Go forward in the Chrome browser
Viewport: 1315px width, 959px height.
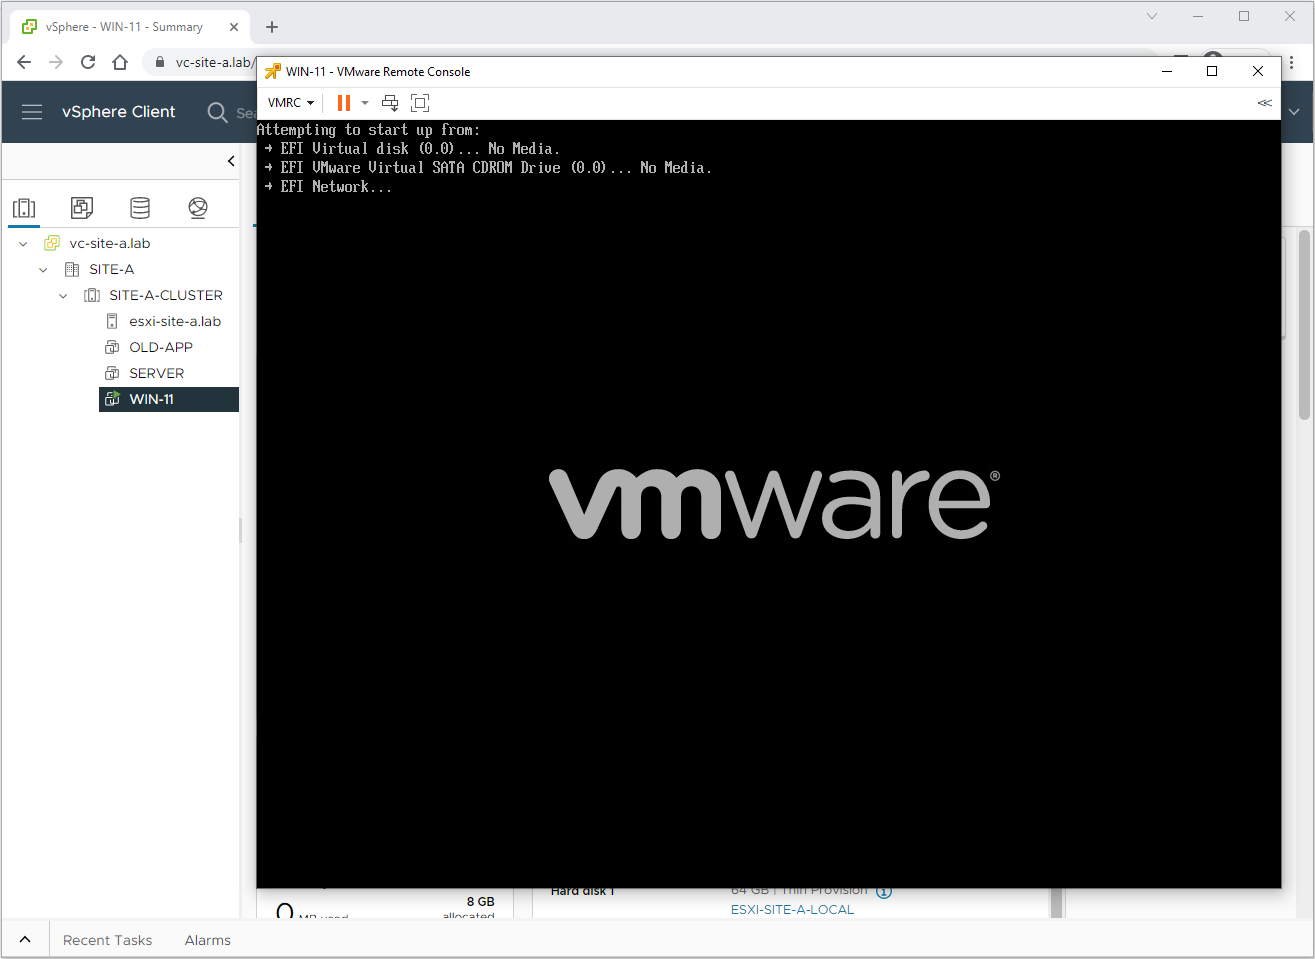pos(56,62)
